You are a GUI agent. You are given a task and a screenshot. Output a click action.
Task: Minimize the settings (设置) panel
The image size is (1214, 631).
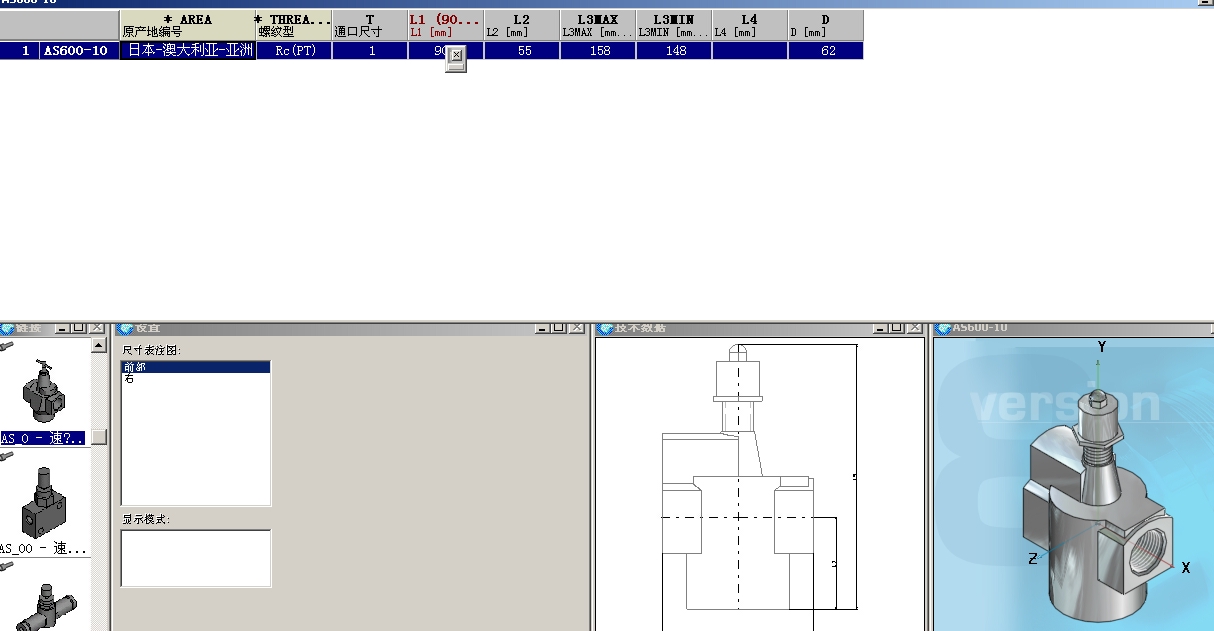coord(541,328)
